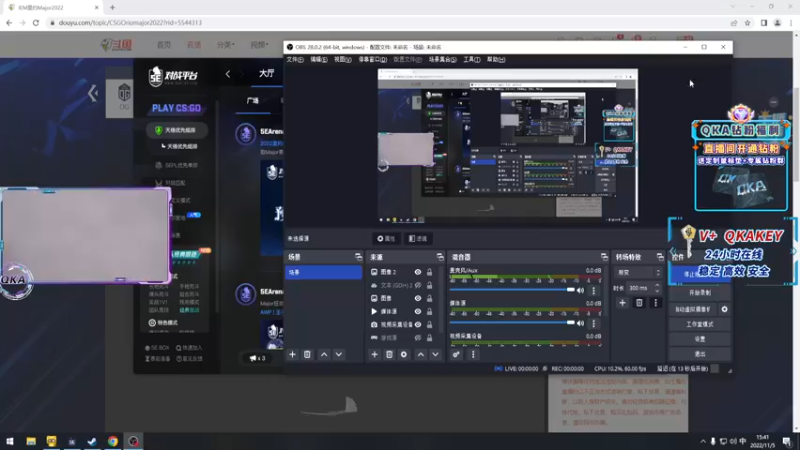Open OBS 文件 menu
The width and height of the screenshot is (800, 450).
(295, 60)
